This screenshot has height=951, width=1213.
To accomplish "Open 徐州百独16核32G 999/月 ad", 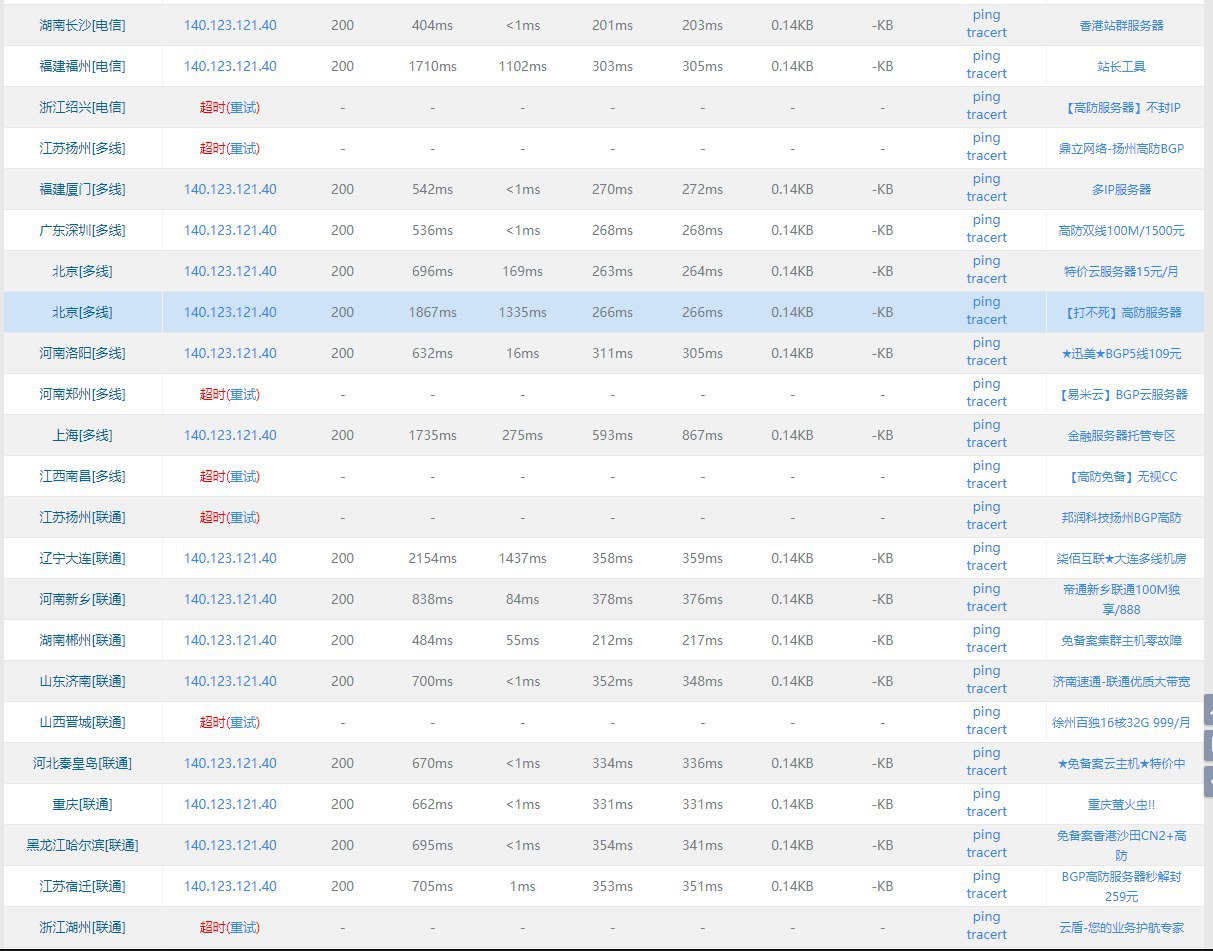I will tap(1121, 722).
